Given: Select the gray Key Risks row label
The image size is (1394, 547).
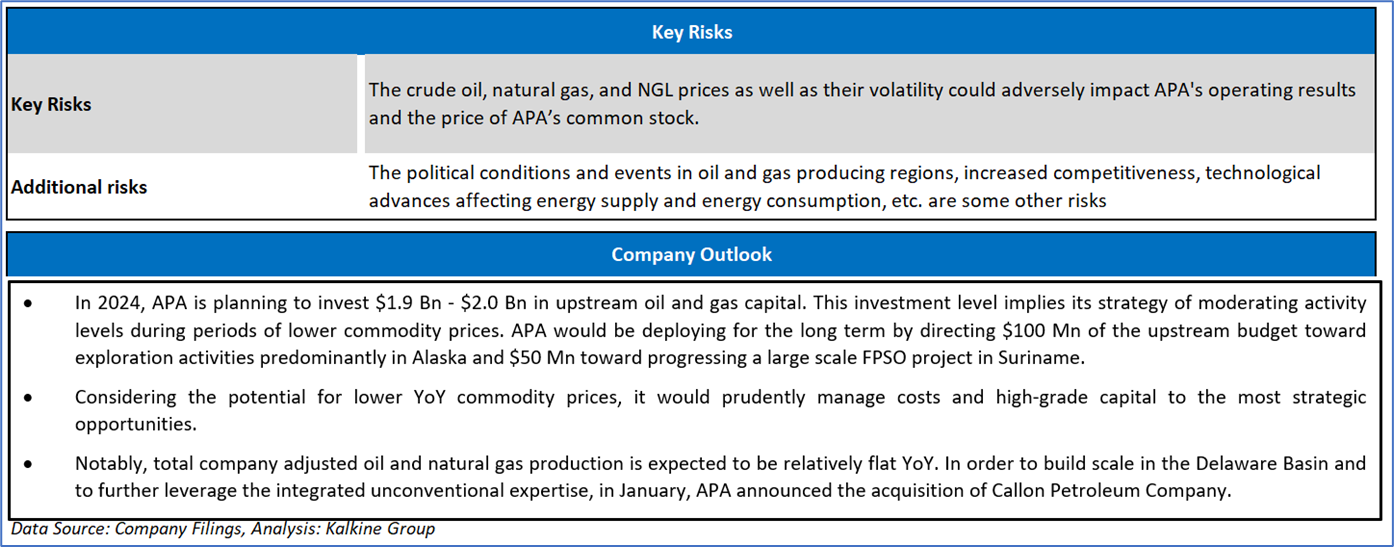Looking at the screenshot, I should tap(51, 104).
